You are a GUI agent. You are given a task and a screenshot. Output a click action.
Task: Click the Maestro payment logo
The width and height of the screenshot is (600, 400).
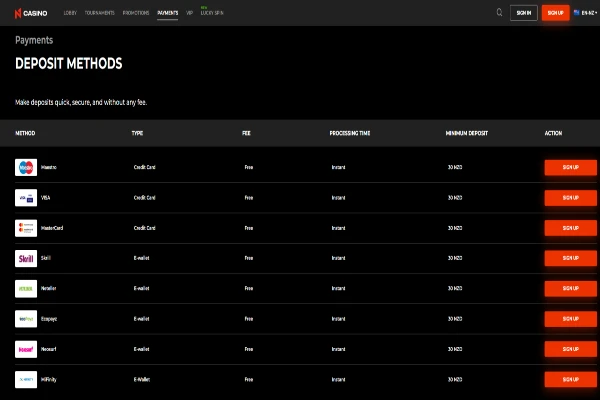(26, 167)
